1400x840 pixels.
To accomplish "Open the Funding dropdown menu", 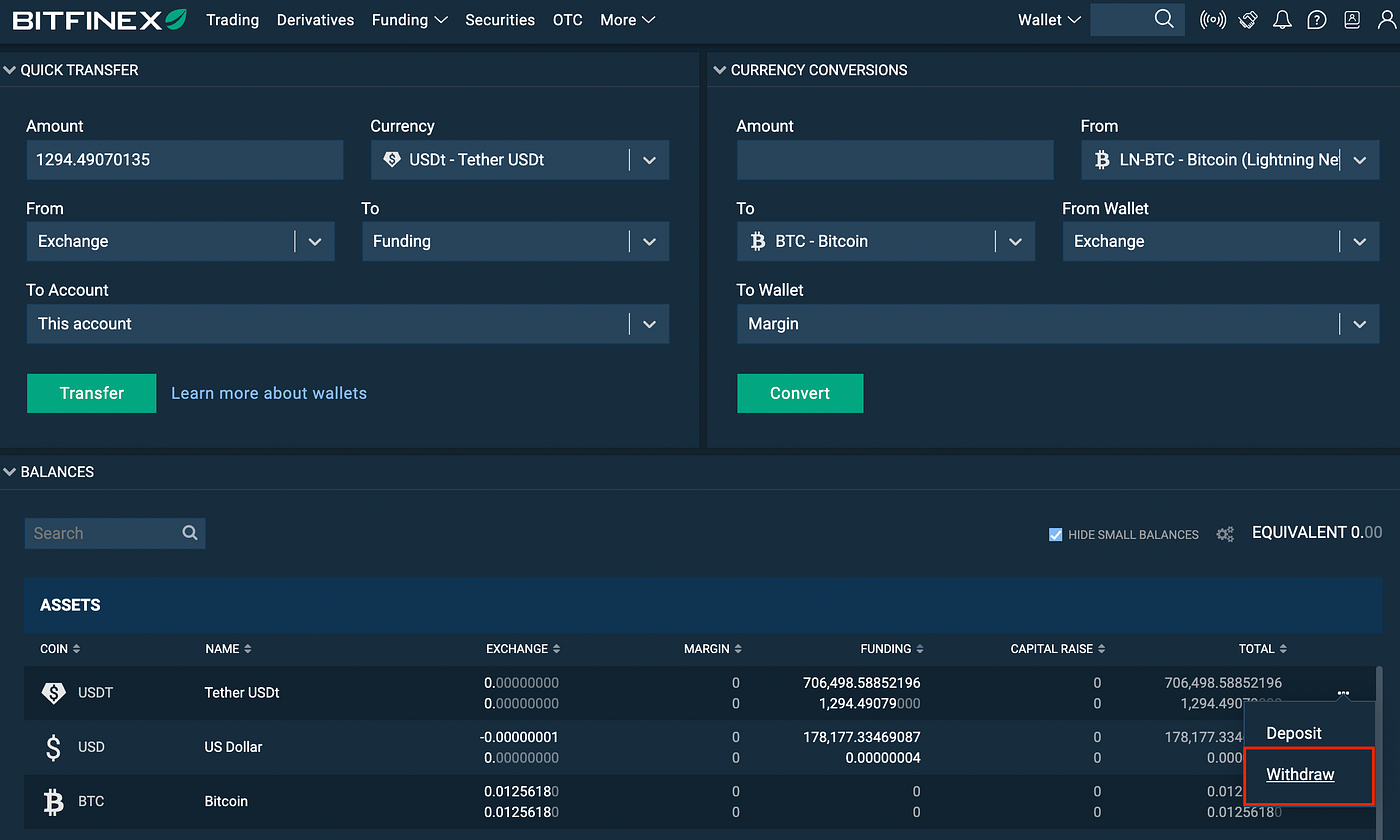I will 409,20.
